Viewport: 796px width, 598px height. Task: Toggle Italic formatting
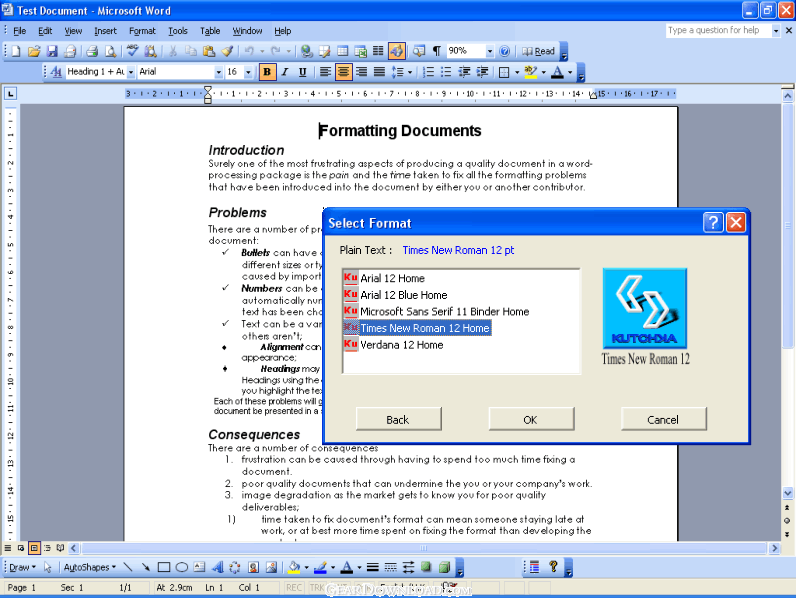285,72
